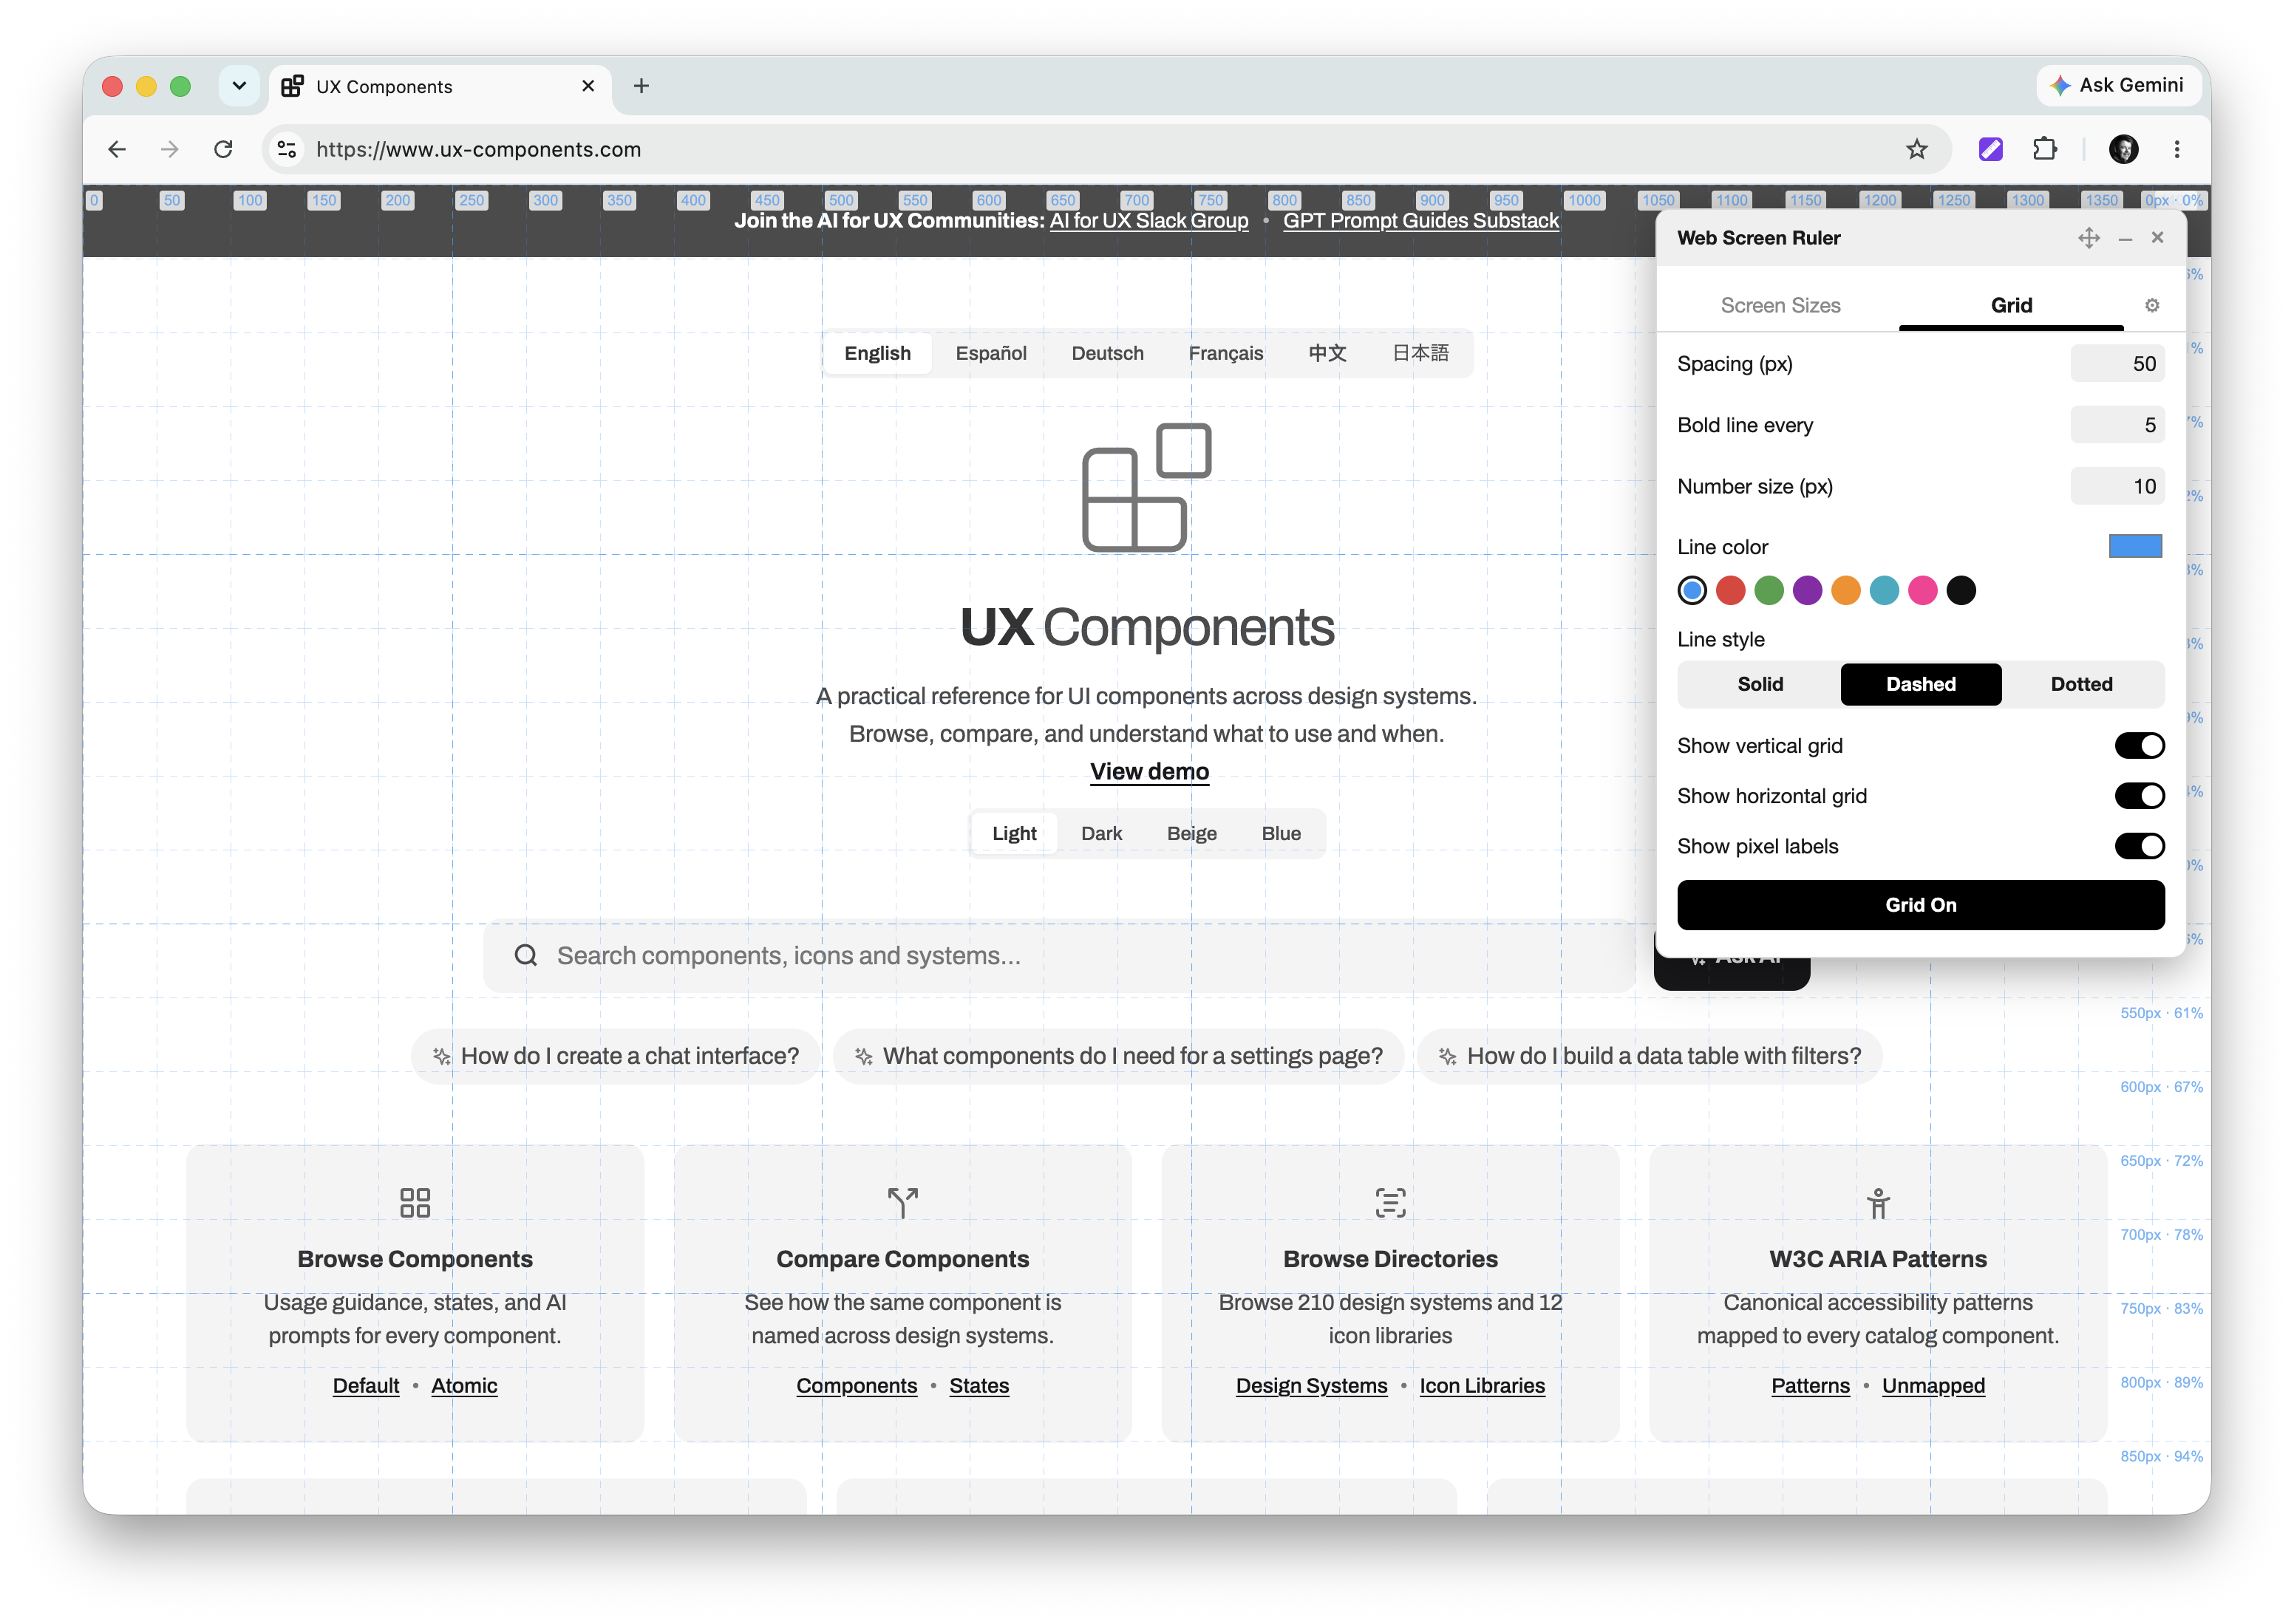Choose the teal line color swatch

point(1884,591)
